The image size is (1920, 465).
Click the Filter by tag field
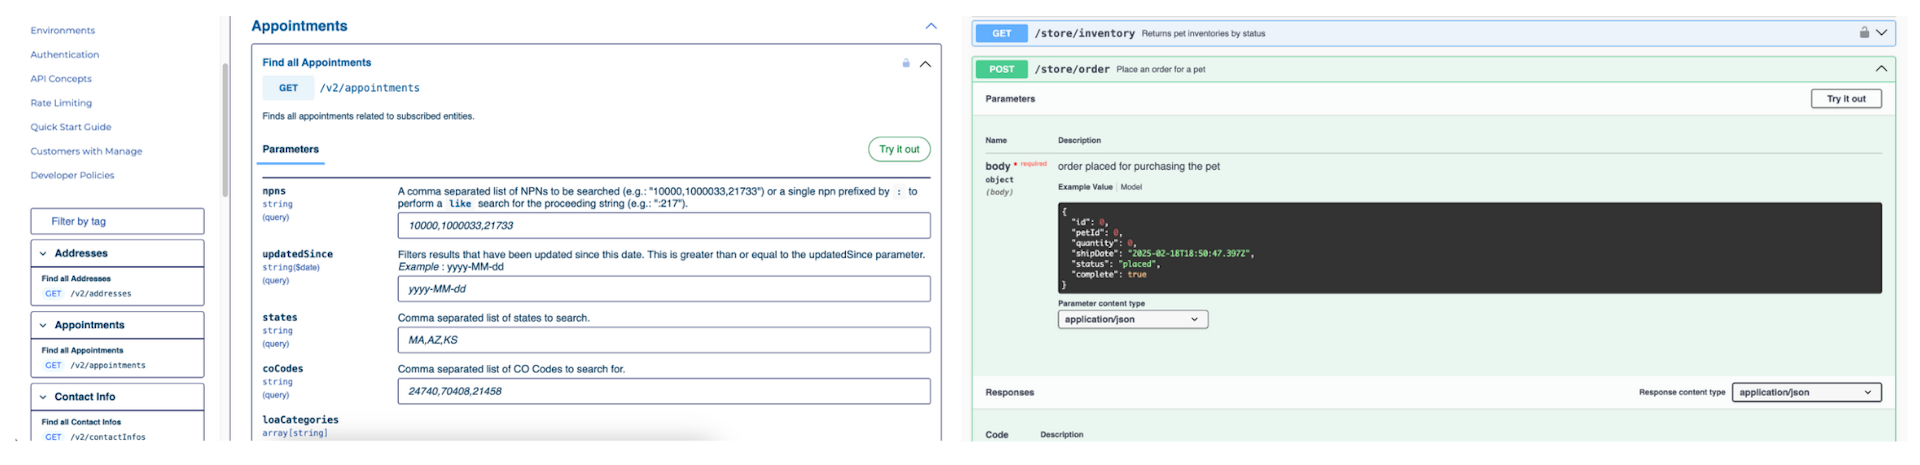pos(117,221)
